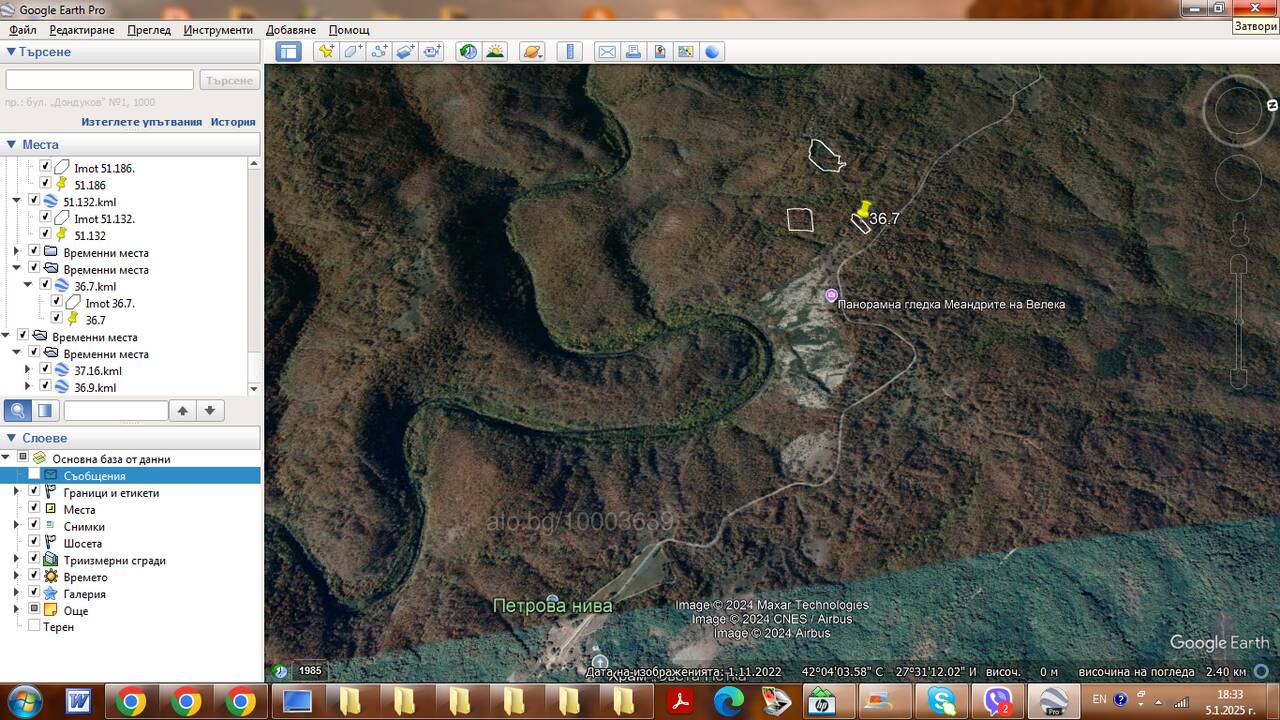This screenshot has width=1280, height=720.
Task: Open the История link
Action: (233, 122)
